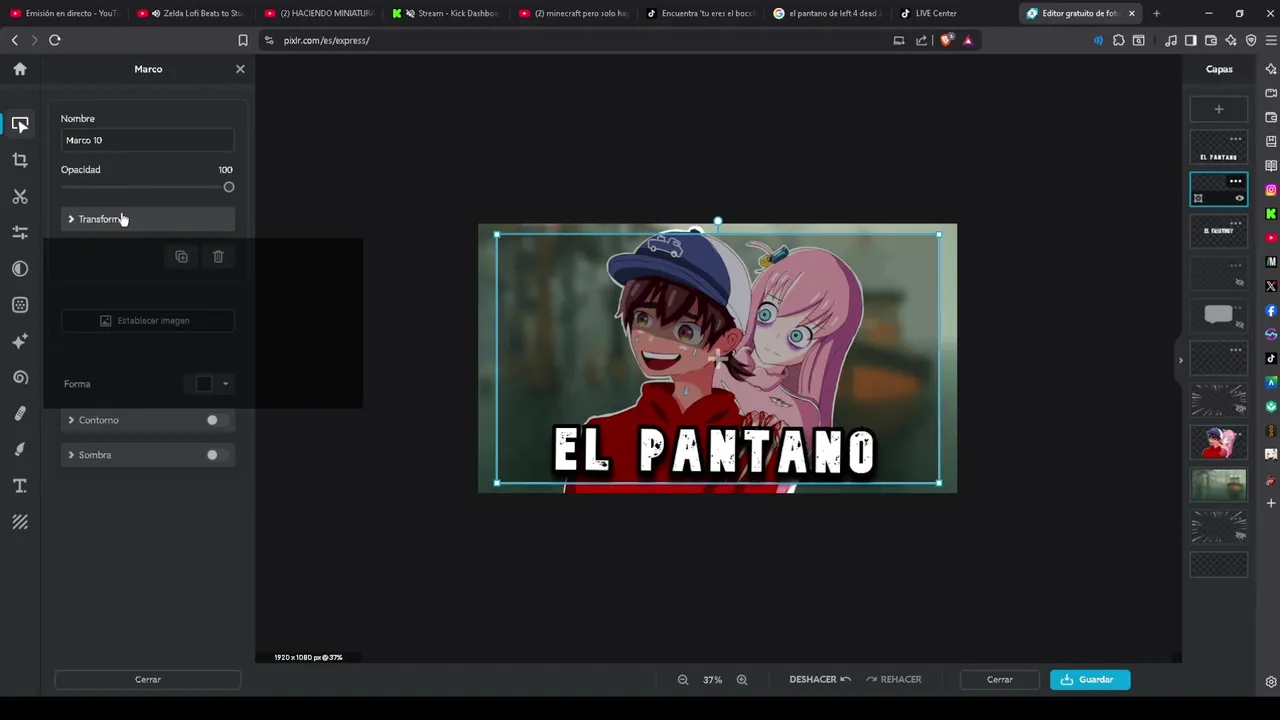Open the Forma shape dropdown arrow
The height and width of the screenshot is (720, 1280).
coord(225,384)
